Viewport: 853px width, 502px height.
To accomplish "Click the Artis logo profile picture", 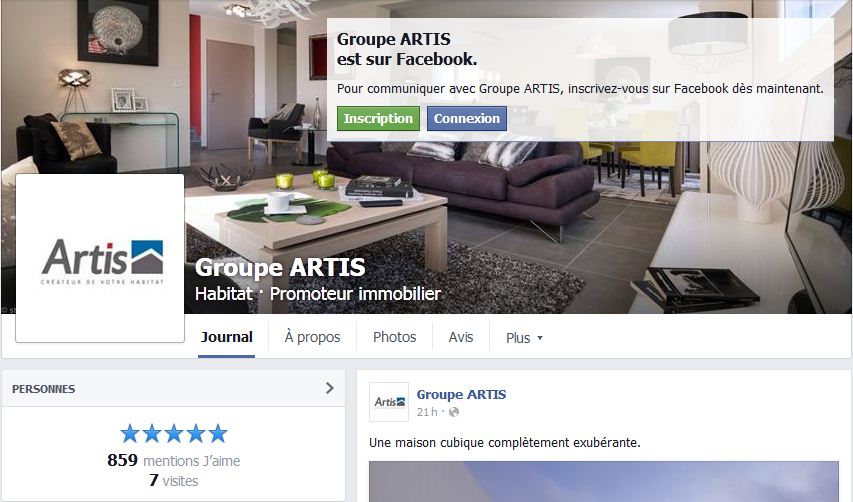I will 100,258.
